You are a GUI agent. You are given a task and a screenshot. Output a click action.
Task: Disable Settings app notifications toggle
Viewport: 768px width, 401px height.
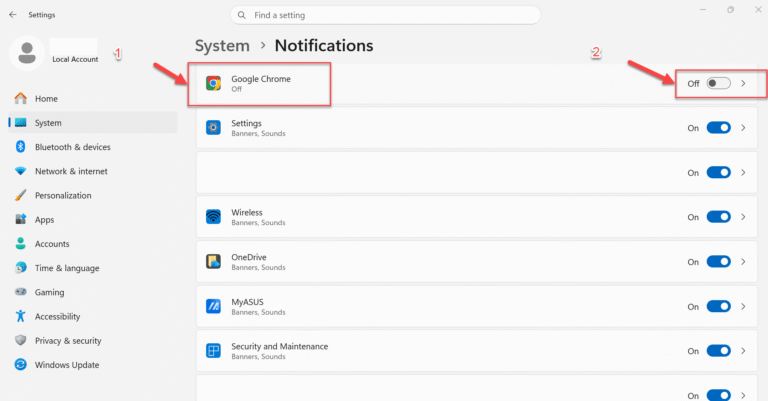click(719, 128)
